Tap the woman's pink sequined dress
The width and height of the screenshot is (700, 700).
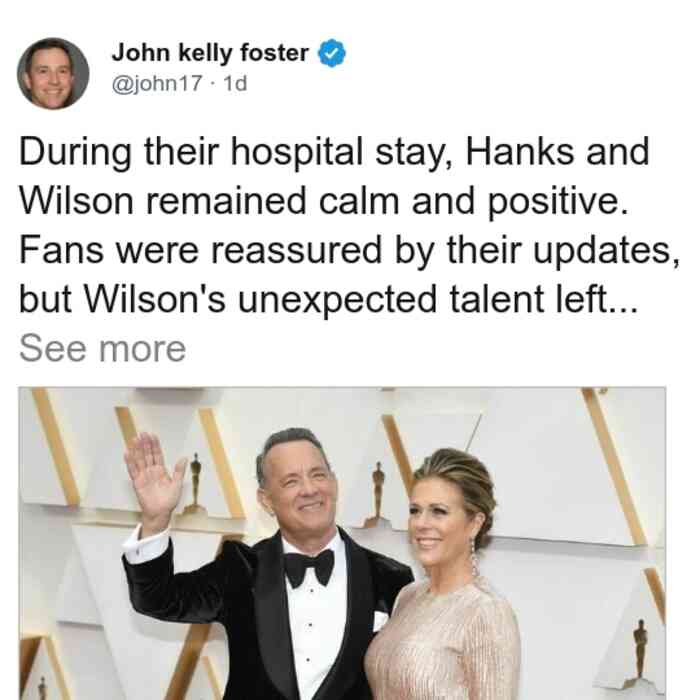click(442, 641)
